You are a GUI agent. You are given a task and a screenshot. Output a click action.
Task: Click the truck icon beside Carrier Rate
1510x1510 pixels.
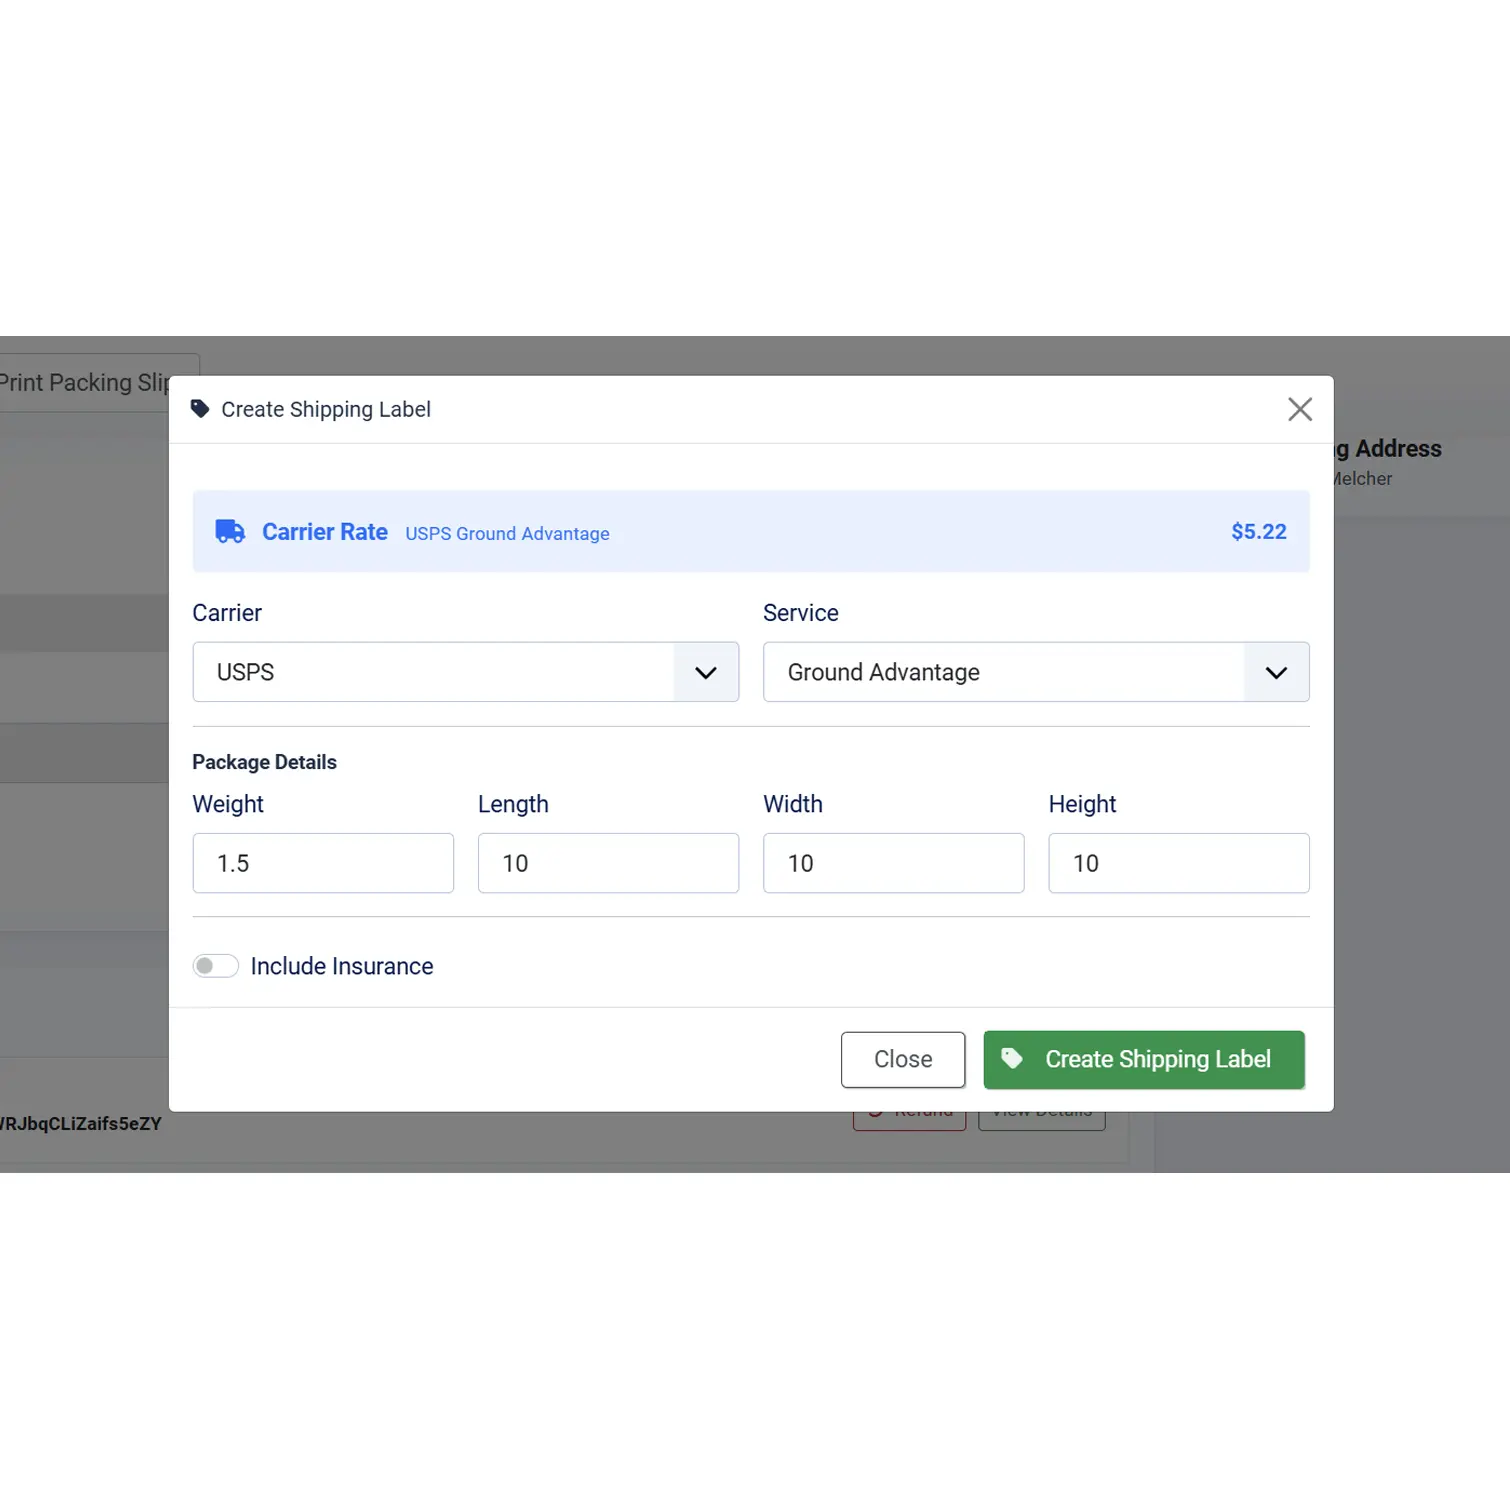click(230, 531)
